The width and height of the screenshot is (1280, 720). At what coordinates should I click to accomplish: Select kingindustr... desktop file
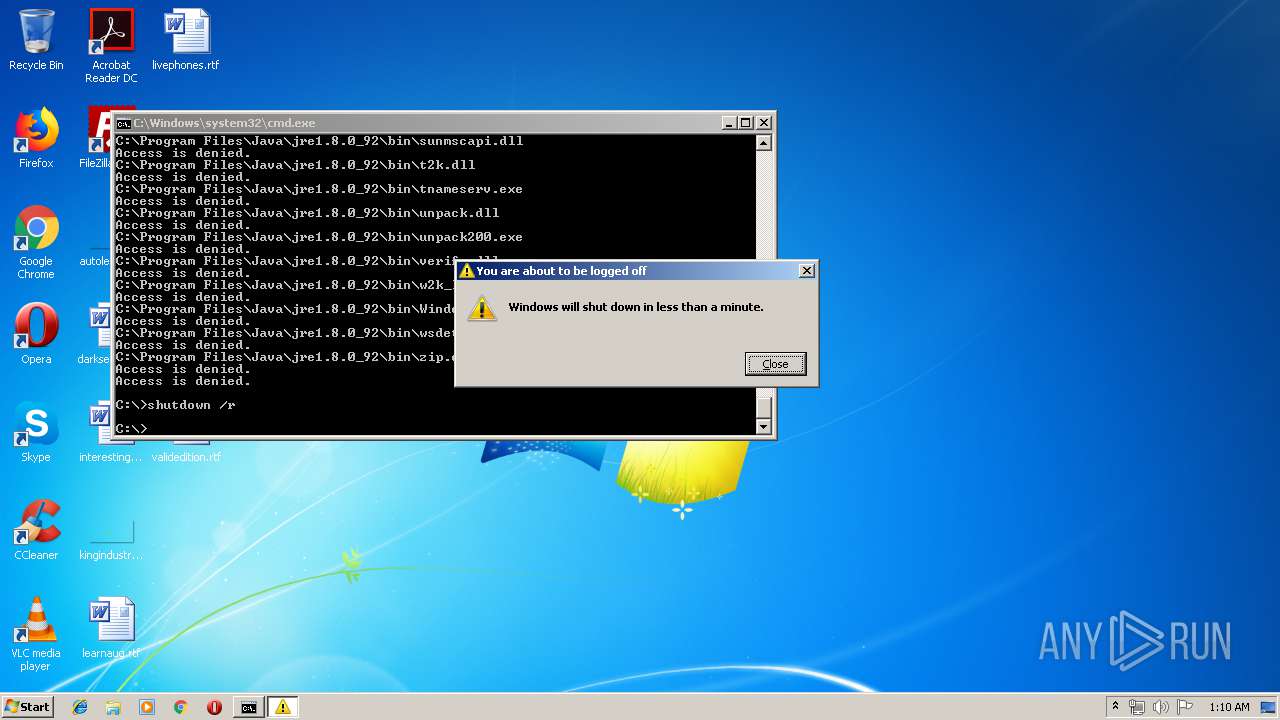tap(111, 540)
